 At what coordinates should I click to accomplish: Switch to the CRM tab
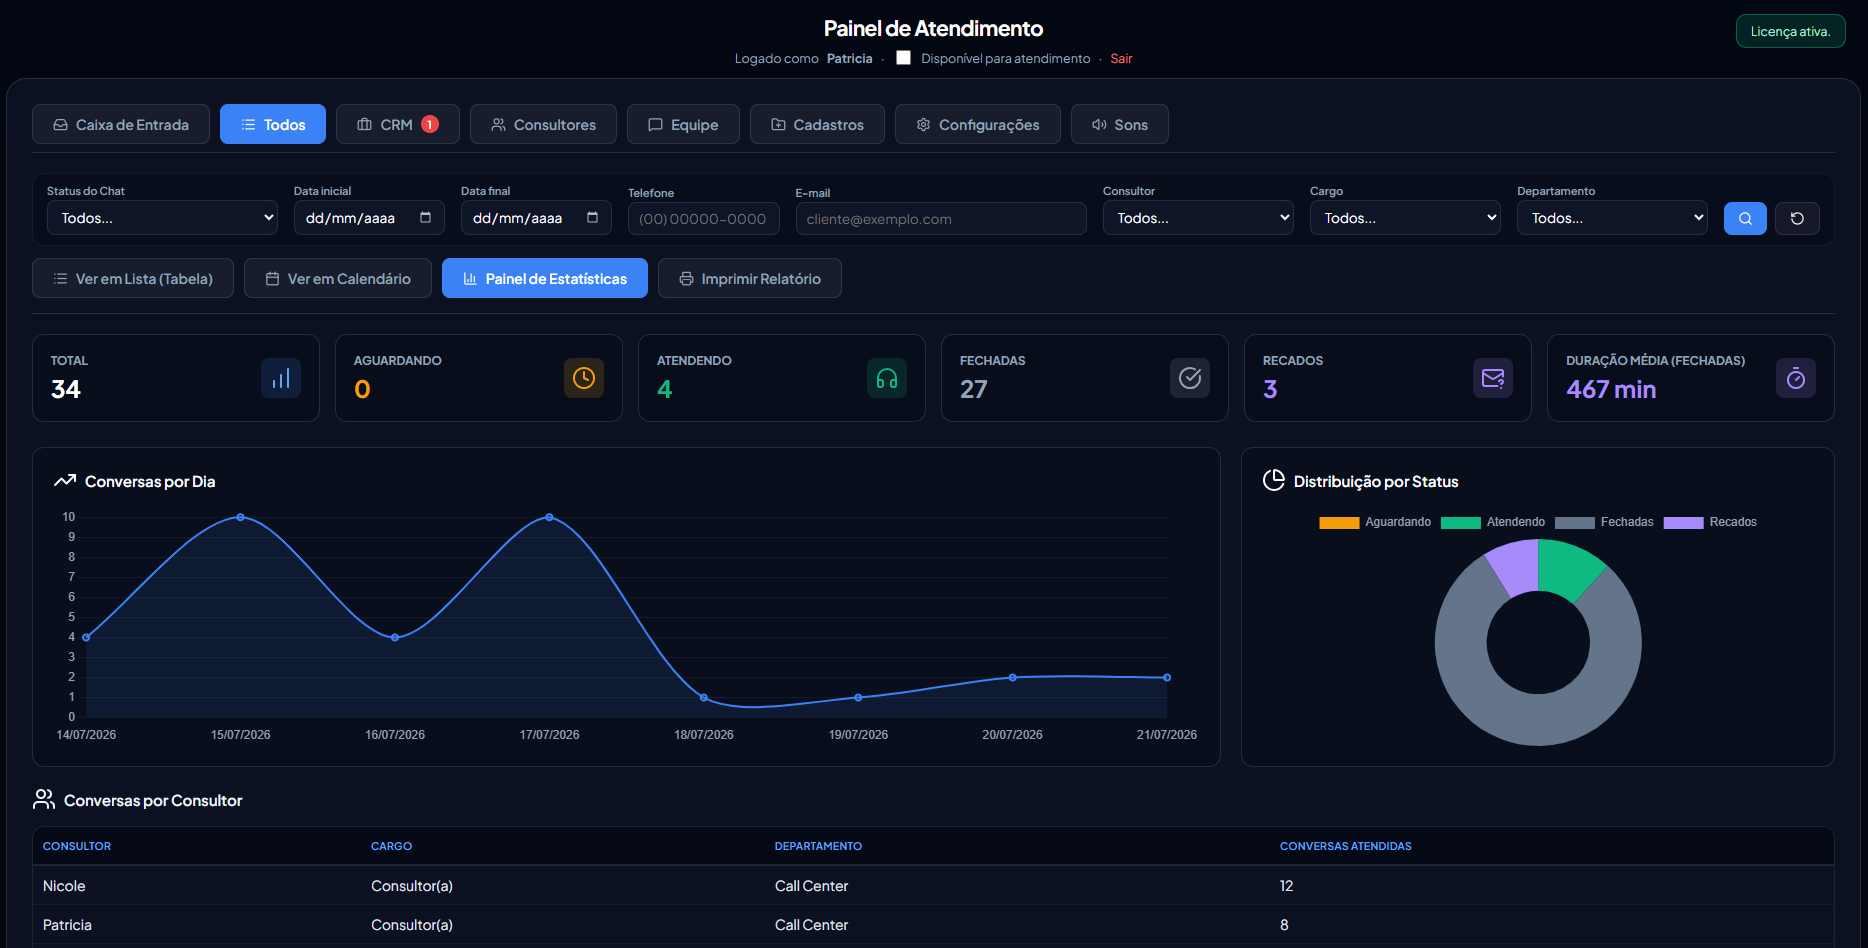[398, 124]
